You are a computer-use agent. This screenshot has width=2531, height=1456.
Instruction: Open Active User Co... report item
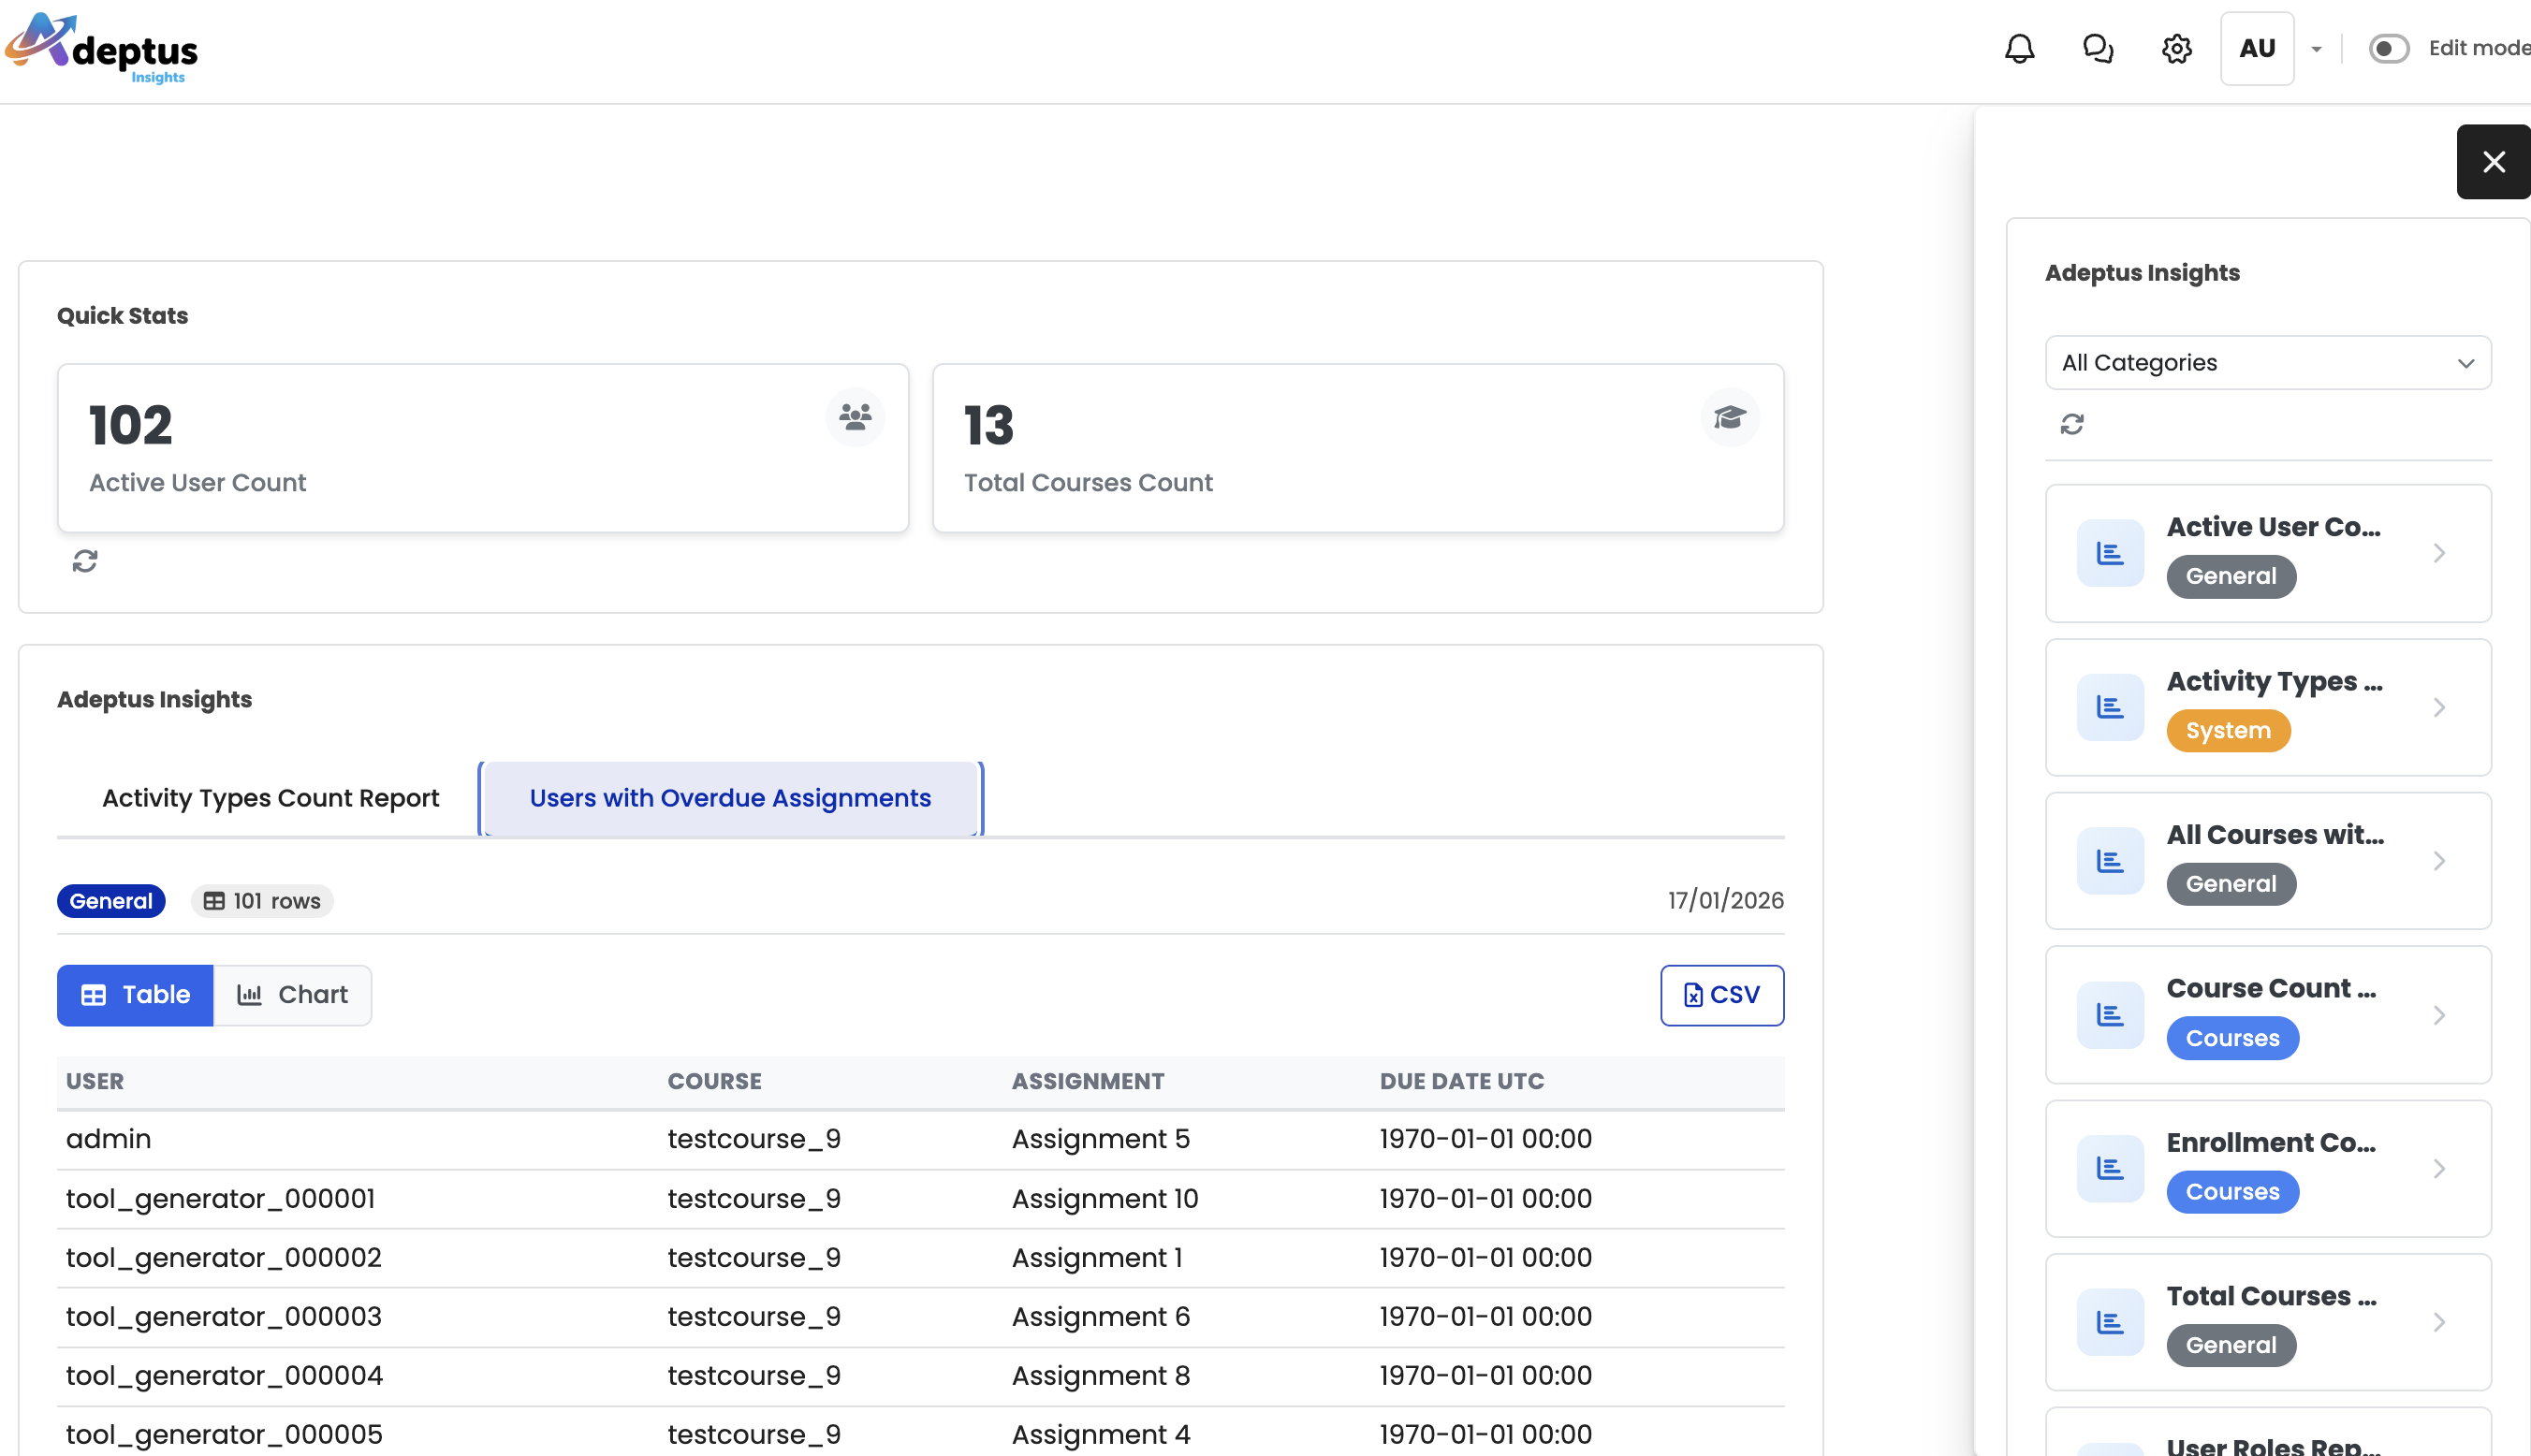tap(2267, 553)
